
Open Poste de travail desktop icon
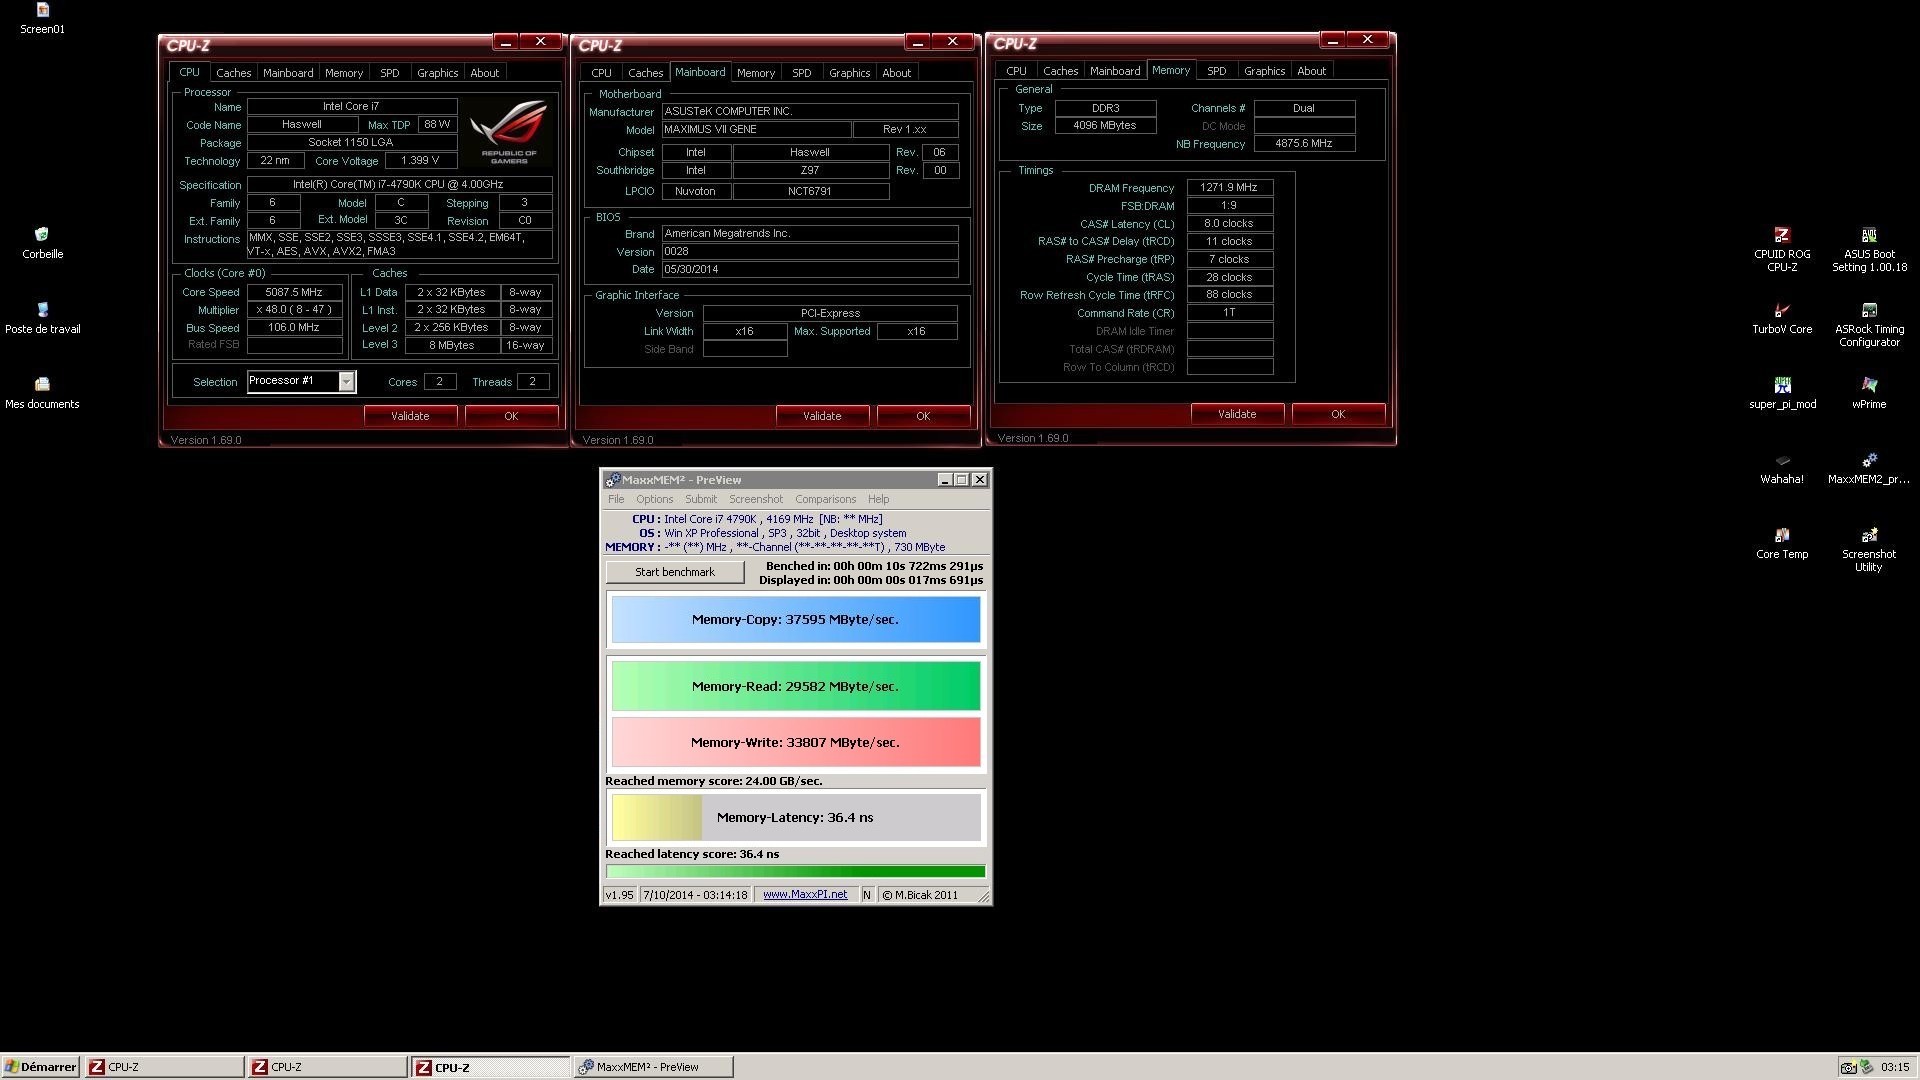pyautogui.click(x=42, y=318)
